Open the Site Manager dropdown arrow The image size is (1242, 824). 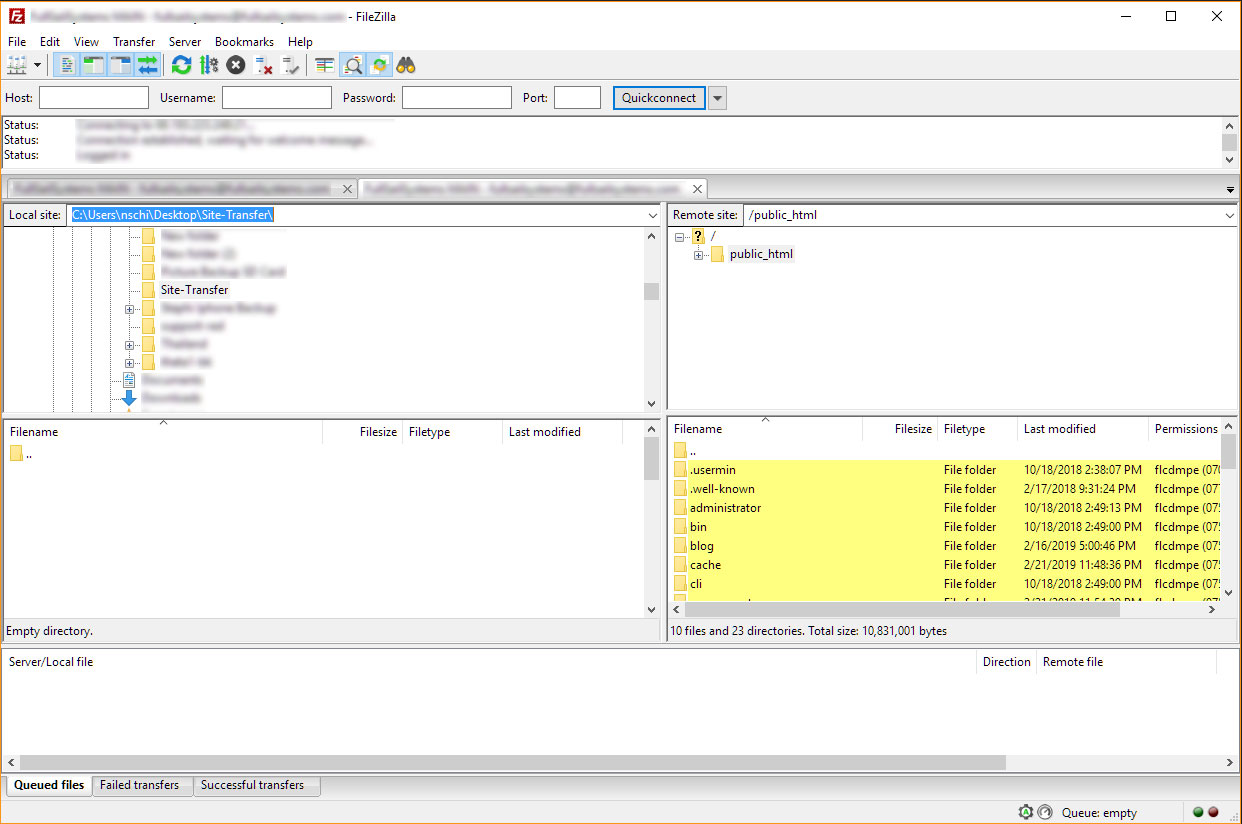[x=38, y=65]
